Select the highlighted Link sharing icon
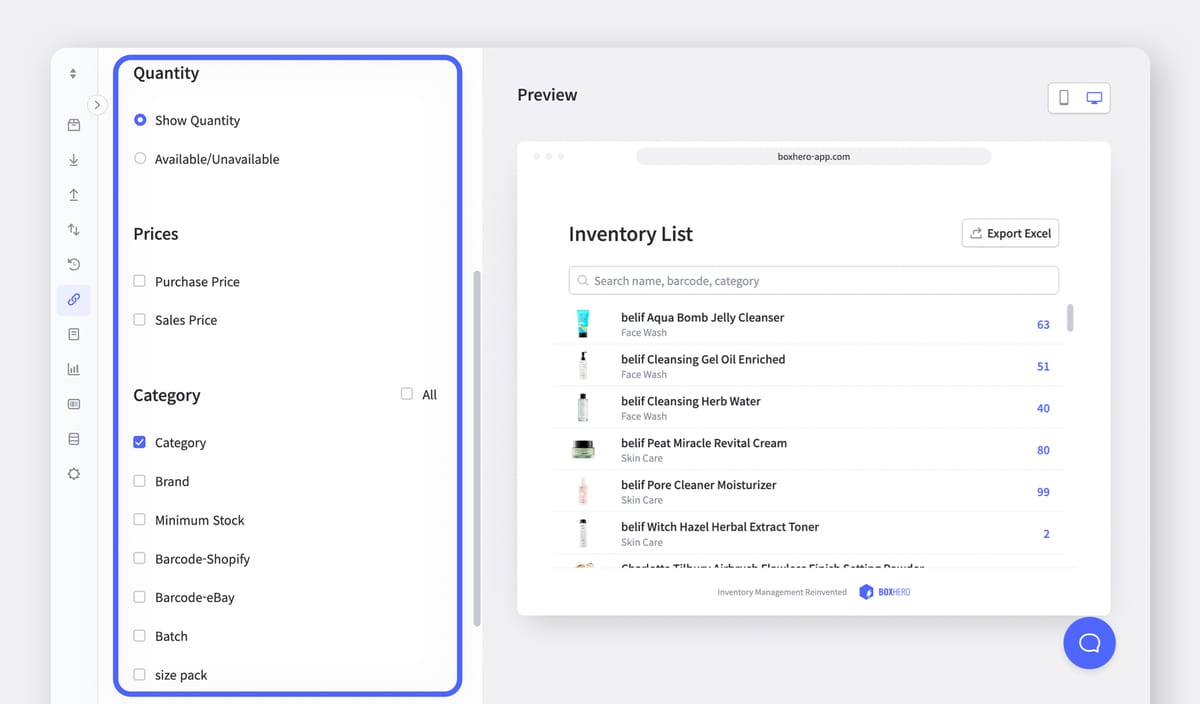The image size is (1200, 704). (73, 299)
